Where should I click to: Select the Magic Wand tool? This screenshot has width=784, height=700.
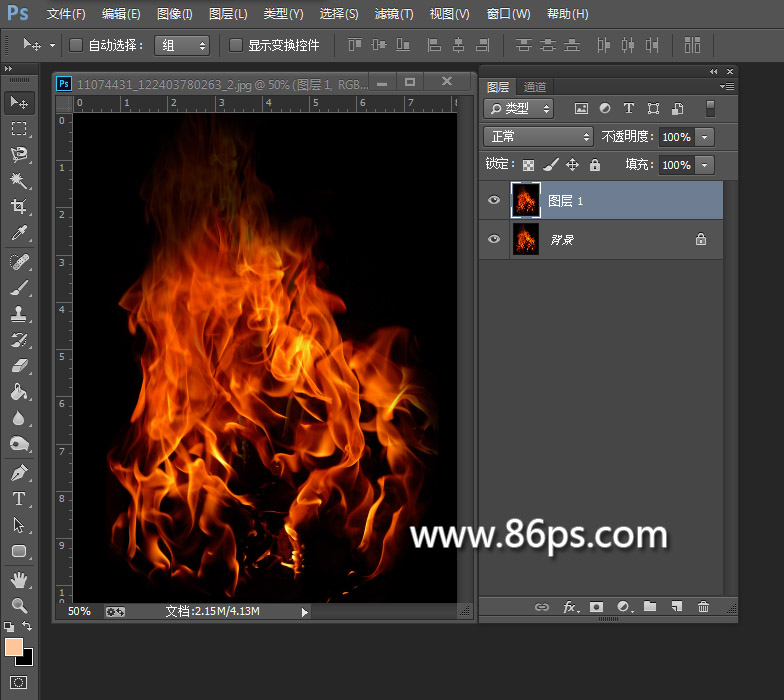click(x=19, y=180)
